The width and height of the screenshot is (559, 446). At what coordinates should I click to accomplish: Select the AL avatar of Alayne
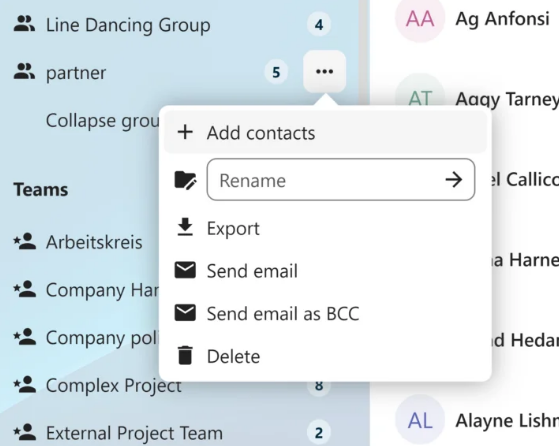point(420,420)
